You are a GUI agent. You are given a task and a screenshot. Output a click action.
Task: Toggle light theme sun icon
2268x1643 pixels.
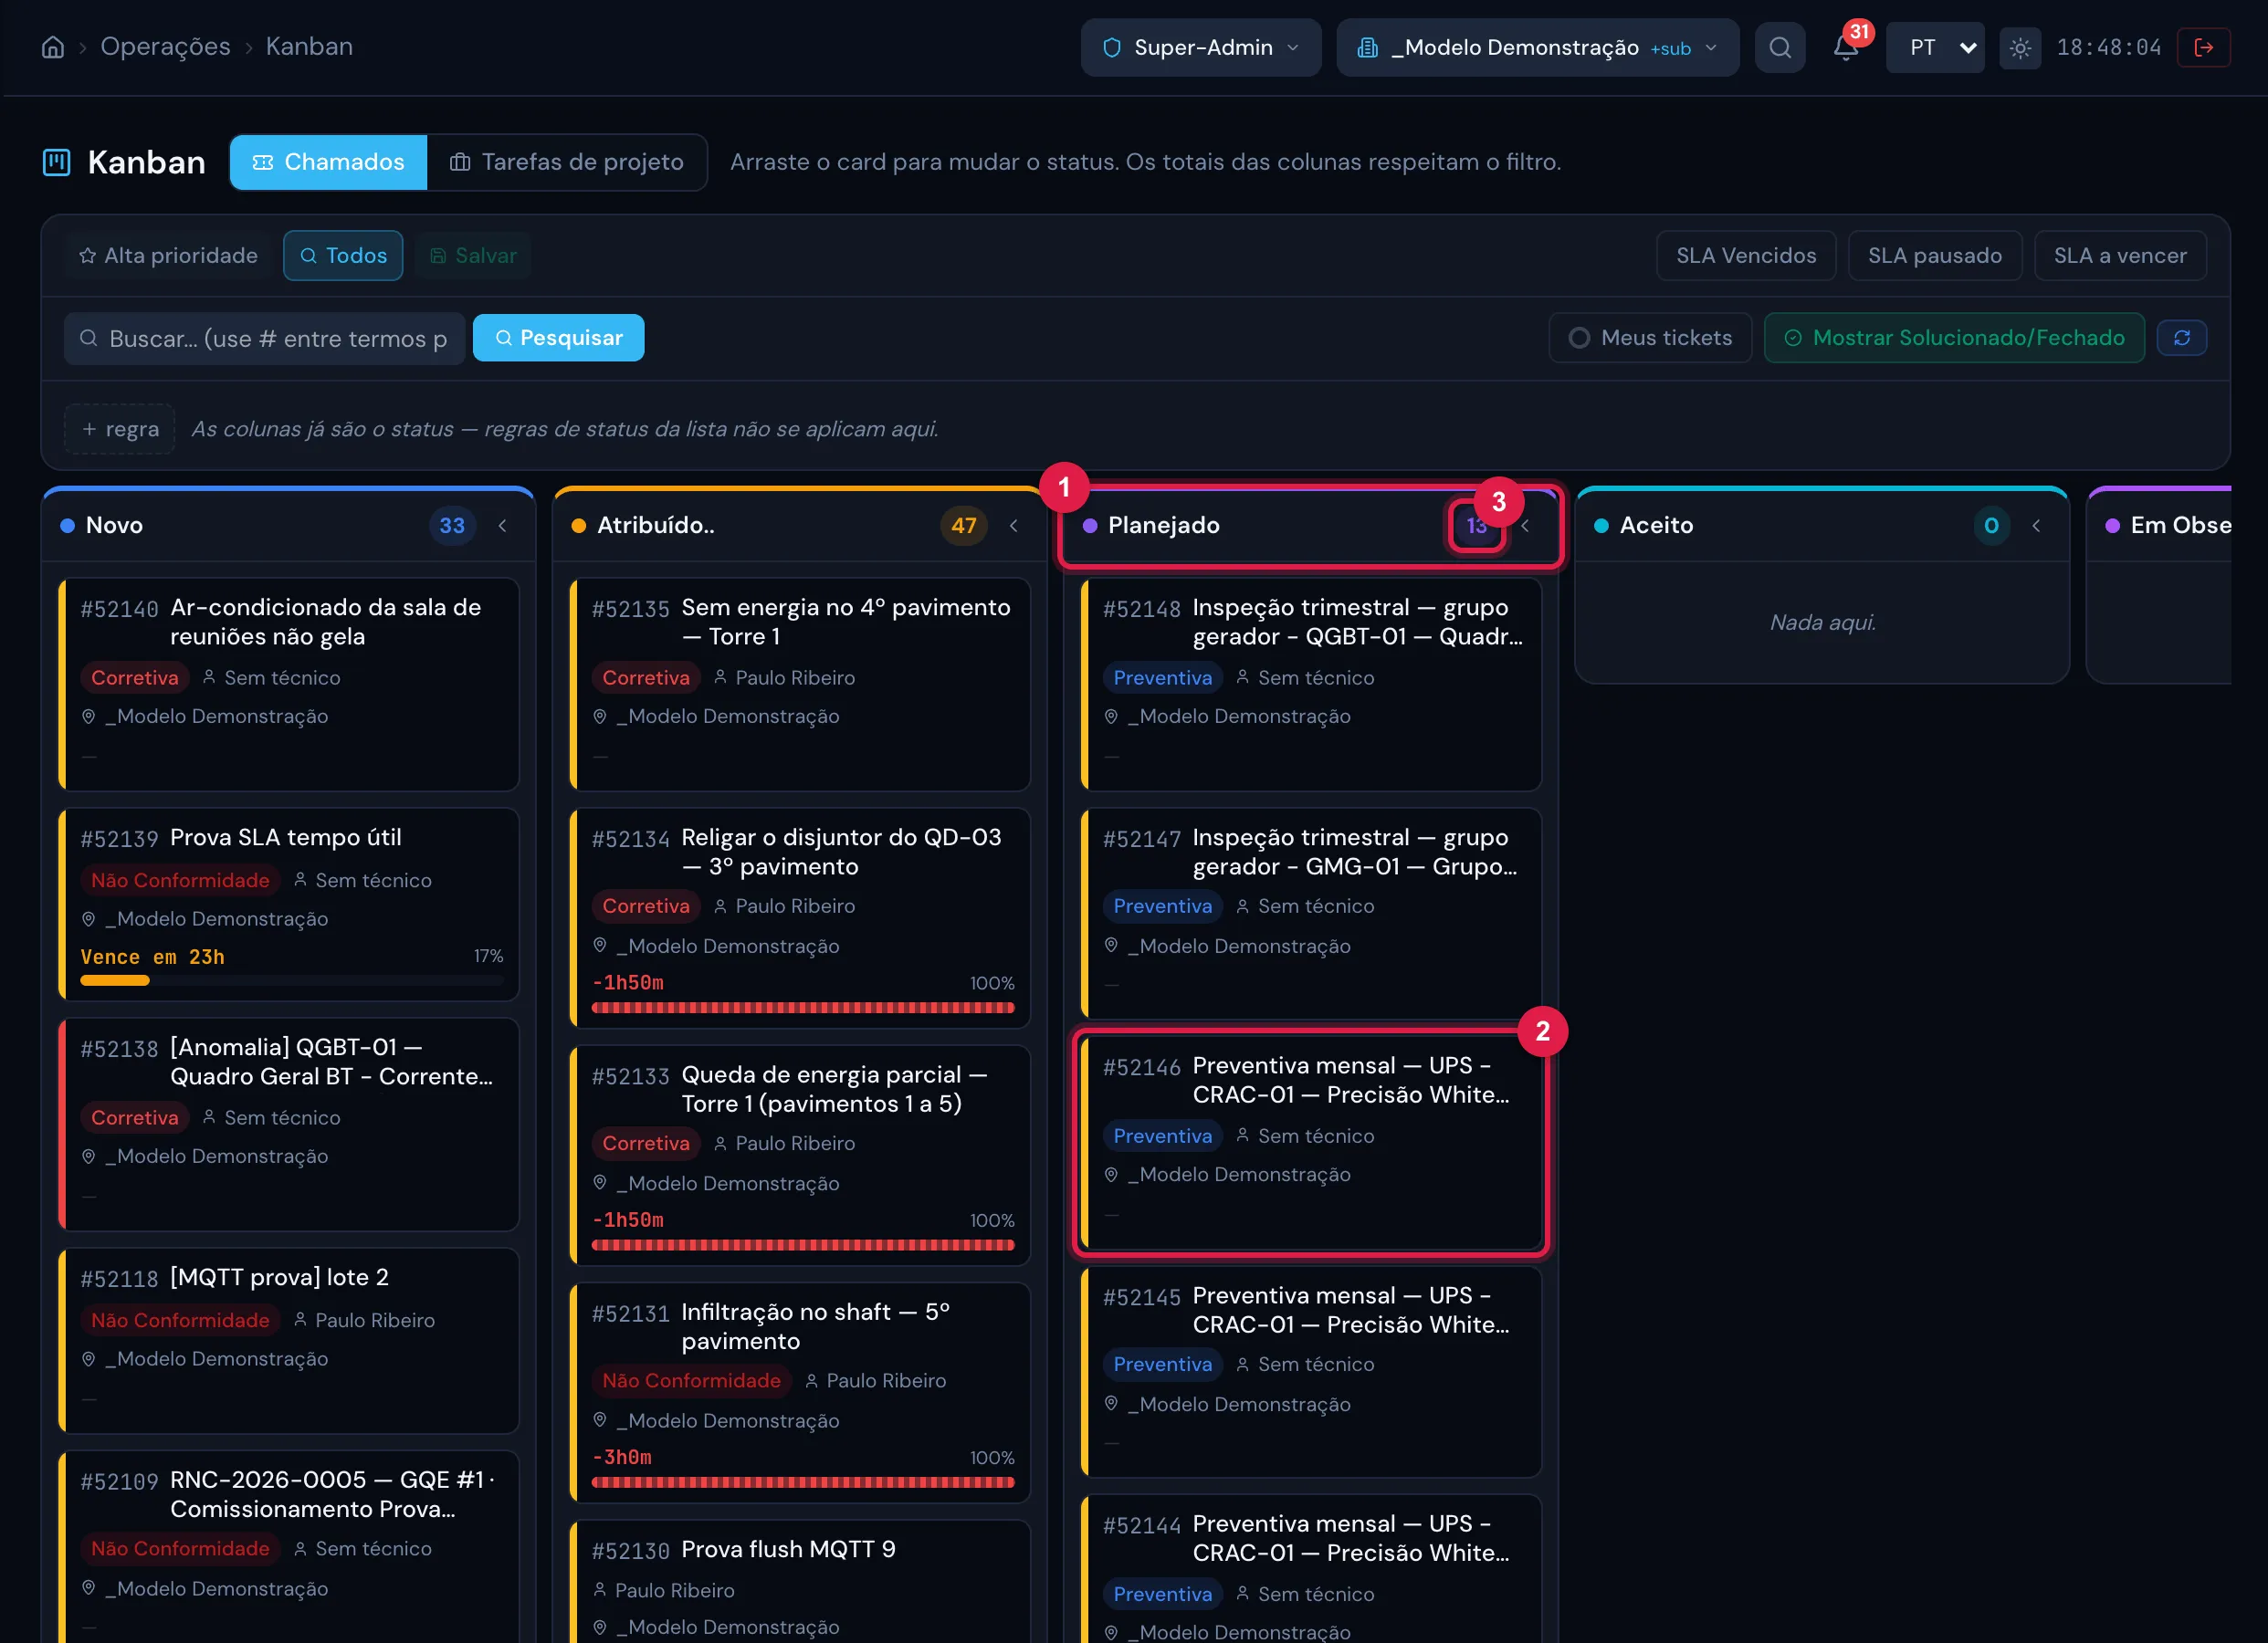point(2020,47)
